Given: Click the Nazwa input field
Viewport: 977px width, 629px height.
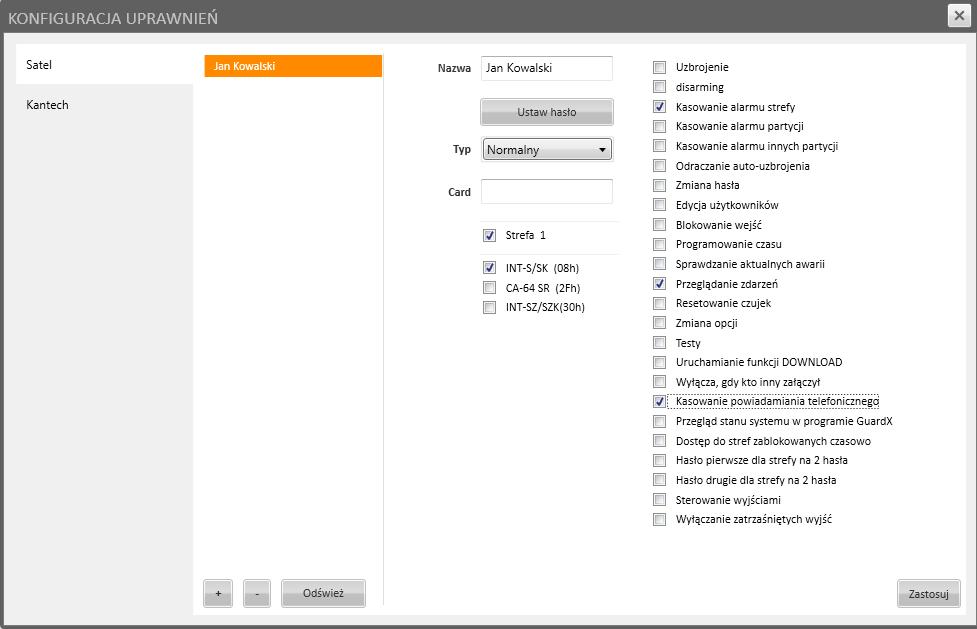Looking at the screenshot, I should pyautogui.click(x=546, y=68).
